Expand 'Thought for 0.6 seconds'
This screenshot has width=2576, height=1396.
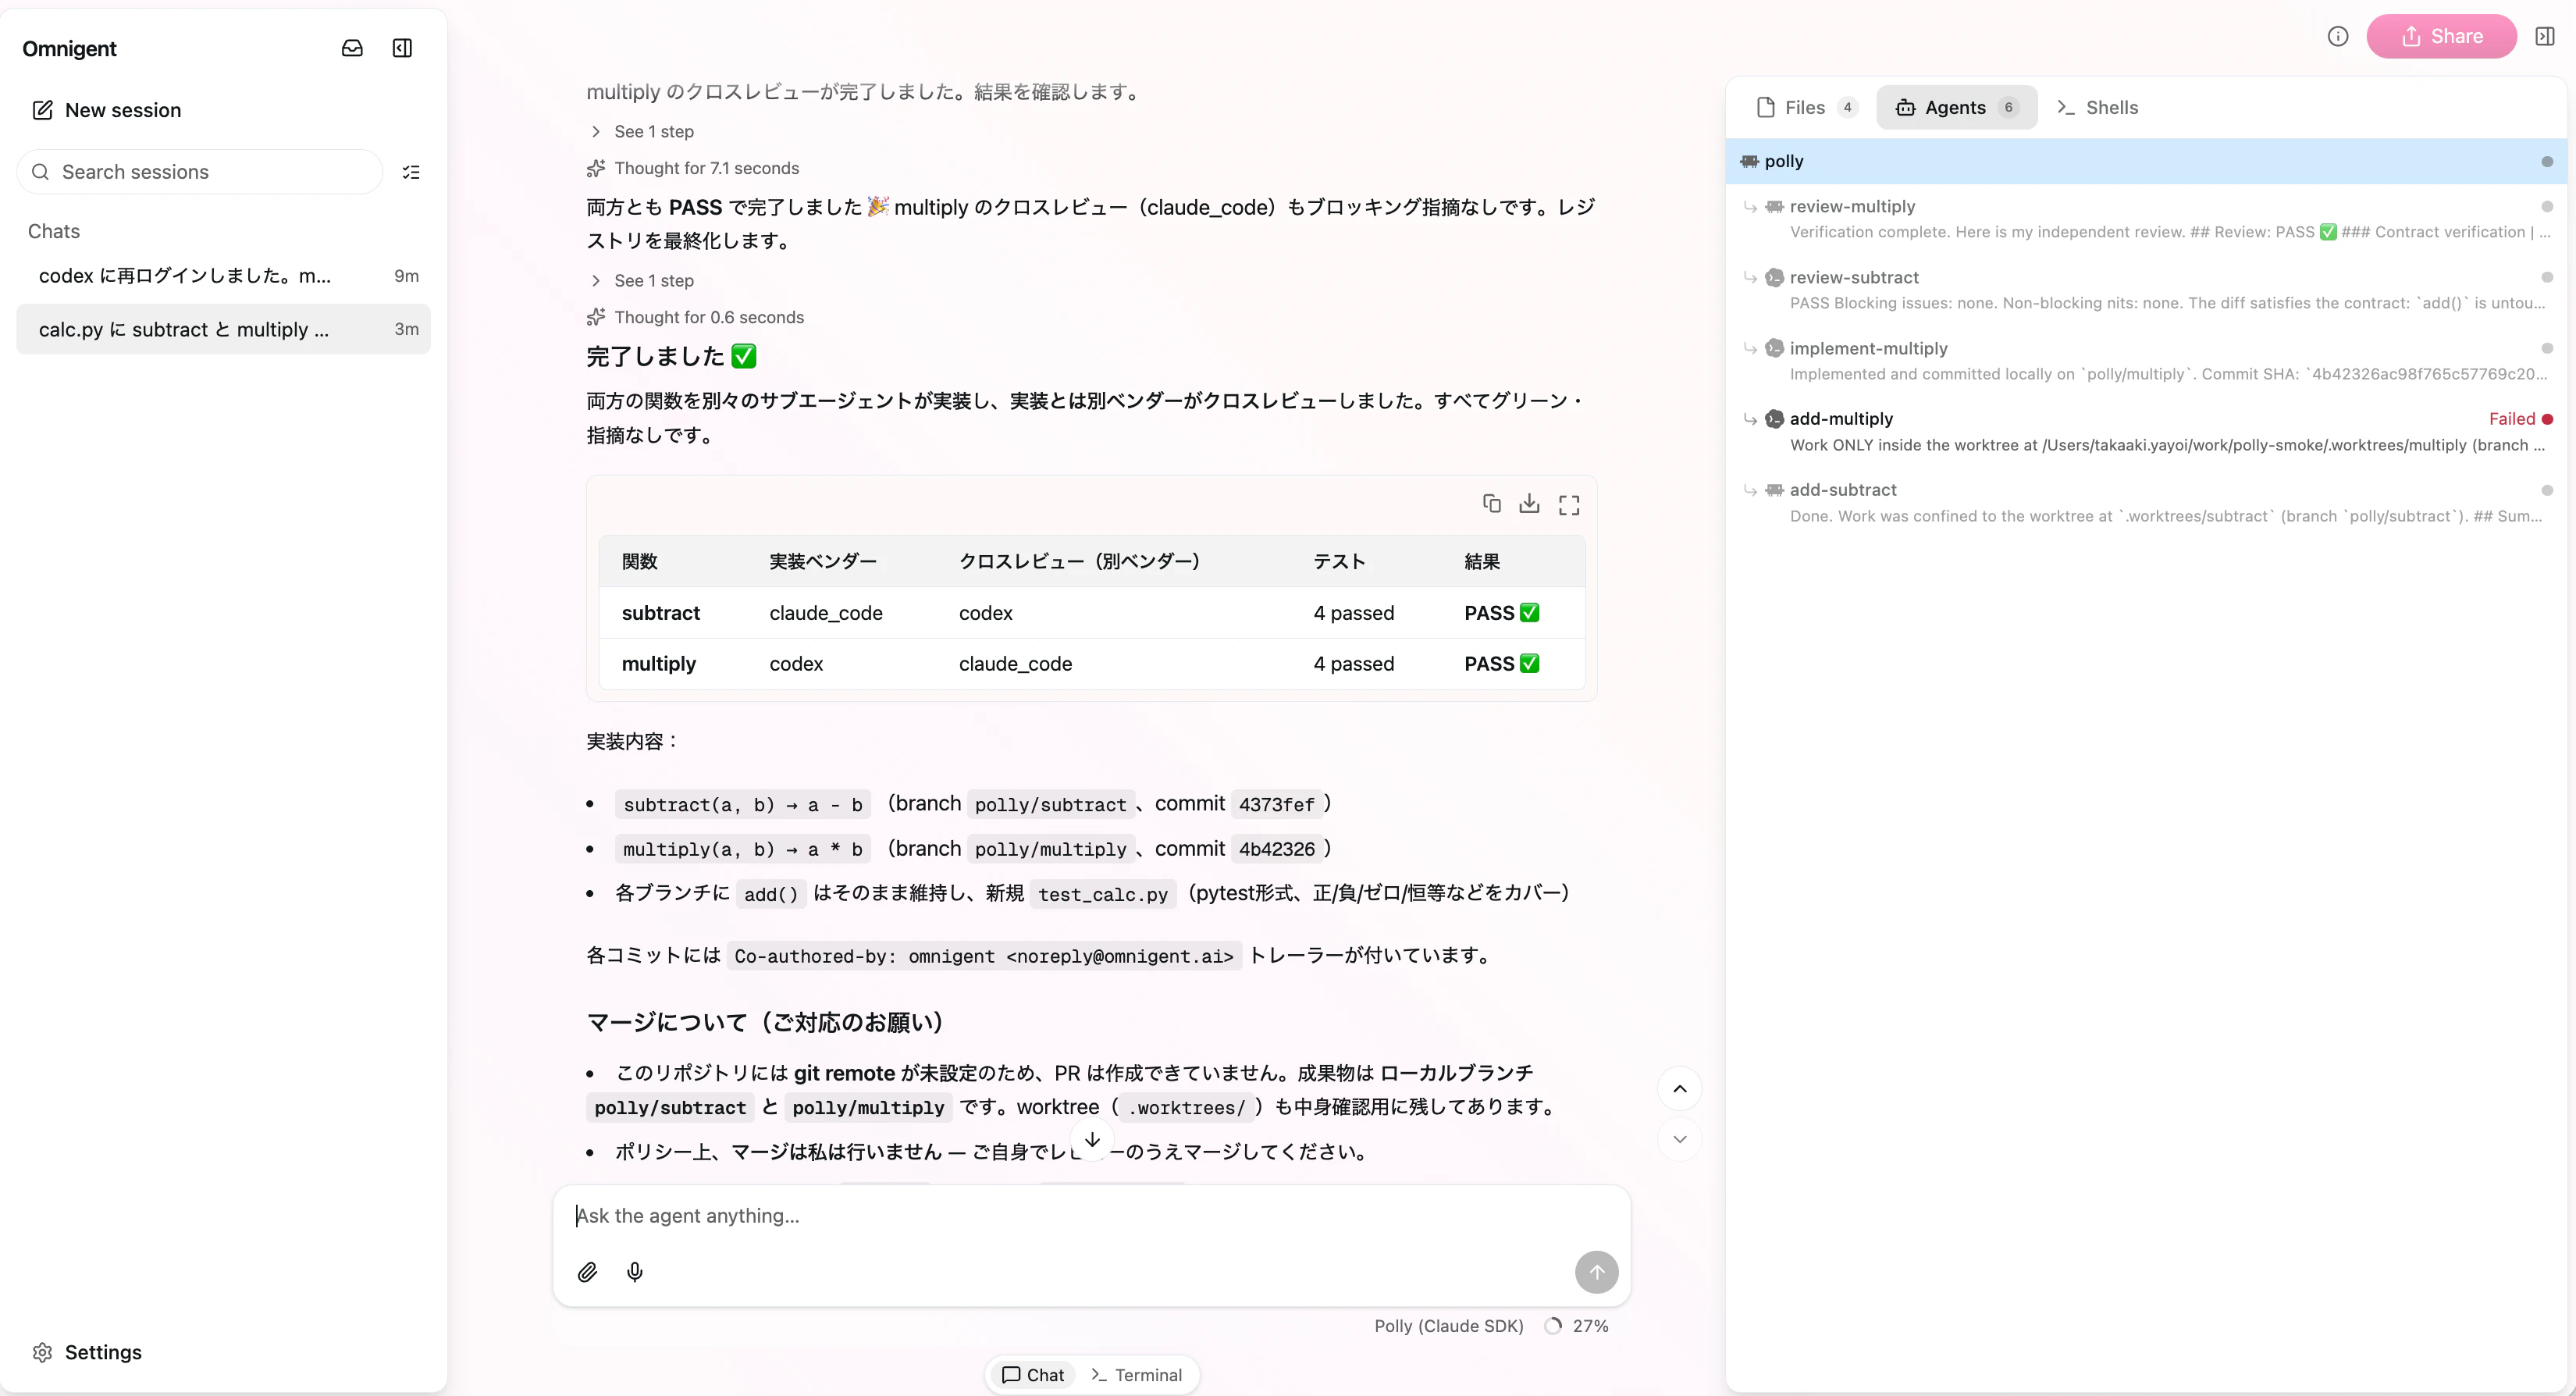click(695, 317)
